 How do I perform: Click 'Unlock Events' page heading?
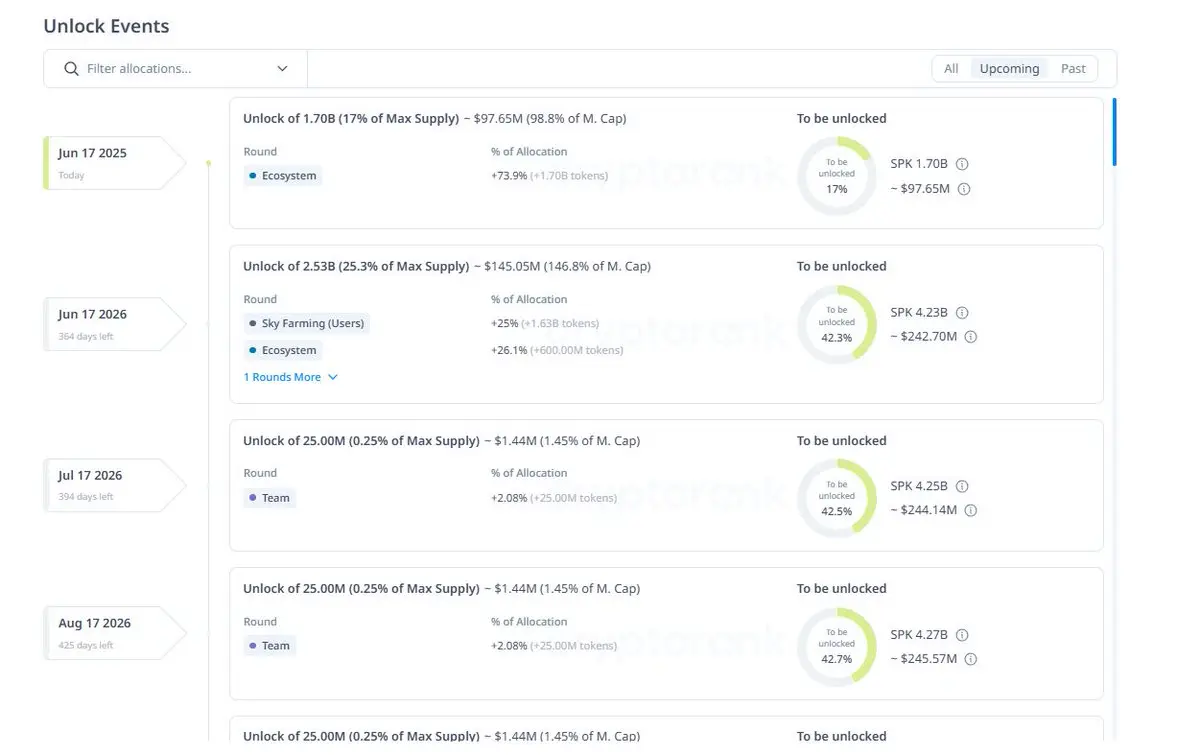107,26
